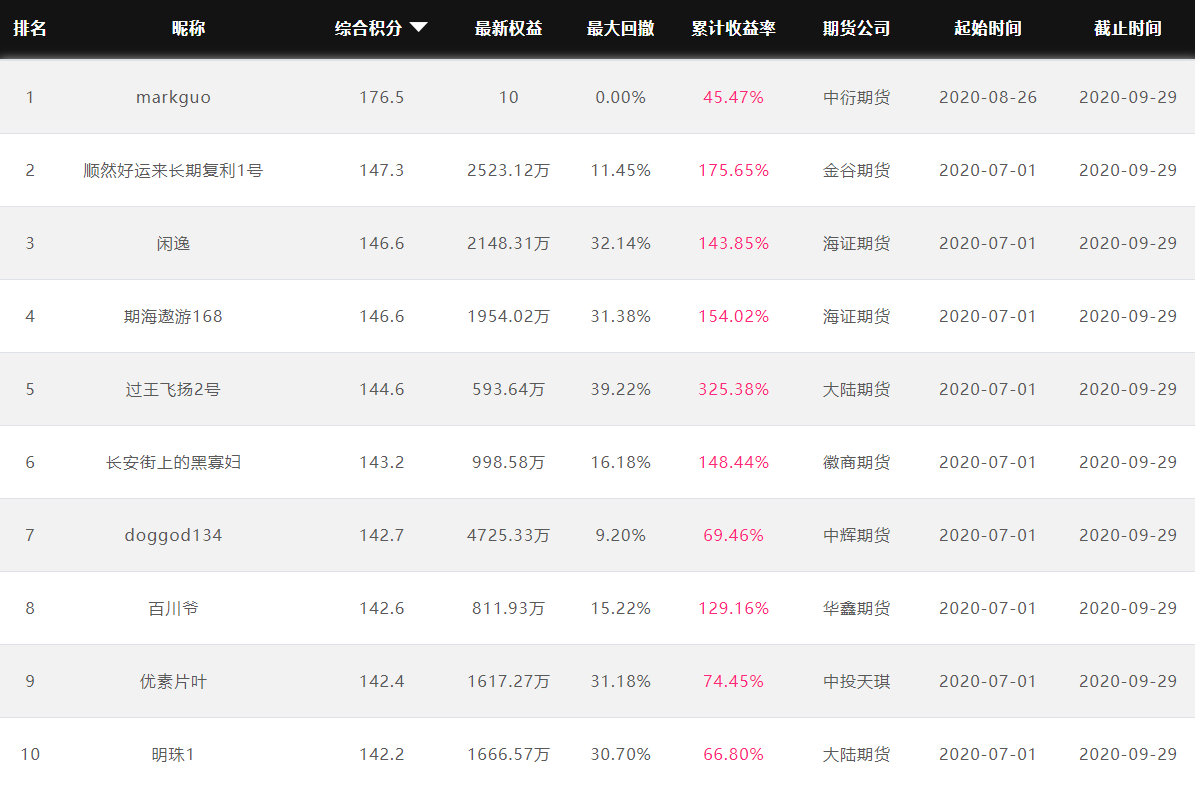Screen dimensions: 1195x785
Task: Click equity value 593.64万
Action: pos(508,389)
